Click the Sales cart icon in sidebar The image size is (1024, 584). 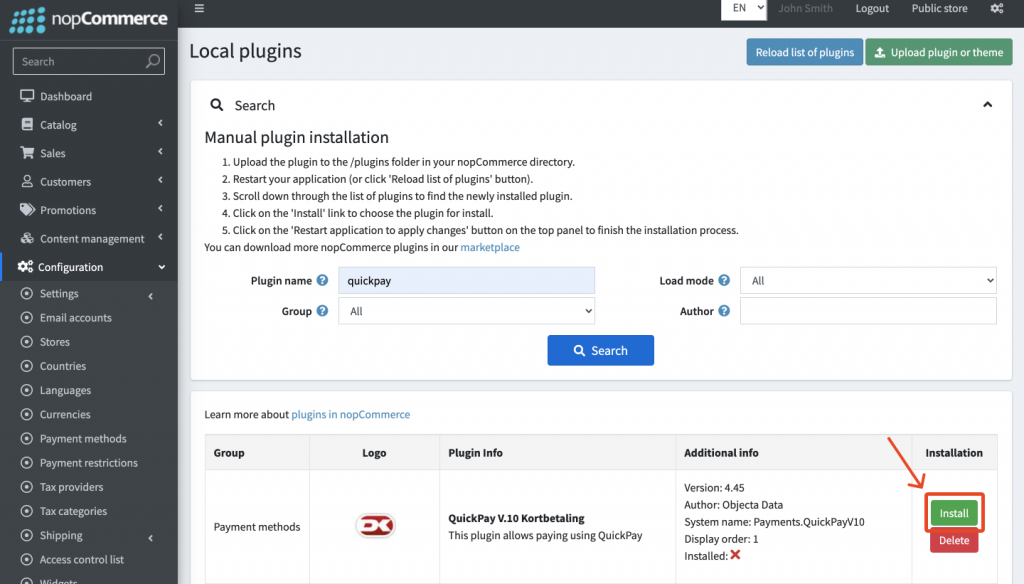[x=27, y=153]
